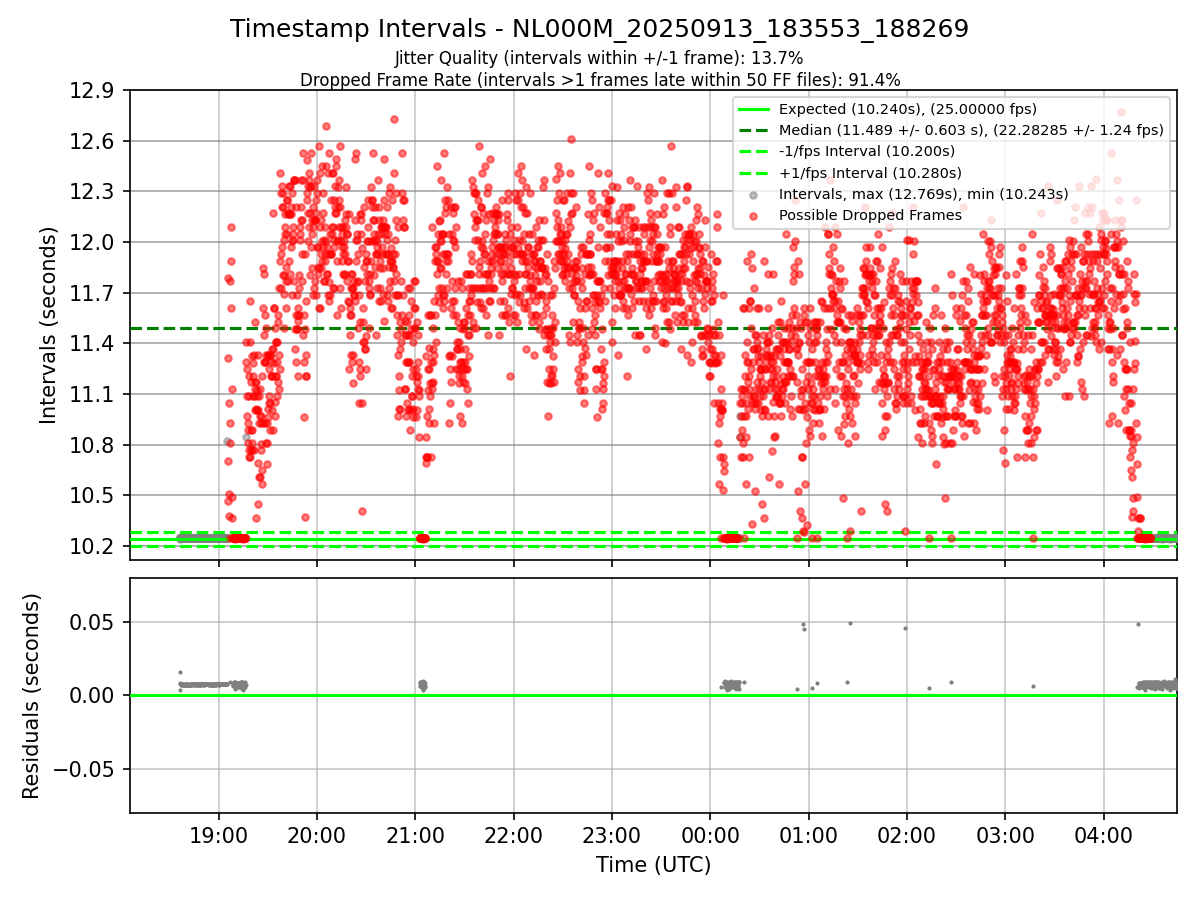Viewport: 1200px width, 900px height.
Task: Click the 03:00 x-axis tick label
Action: [1005, 835]
